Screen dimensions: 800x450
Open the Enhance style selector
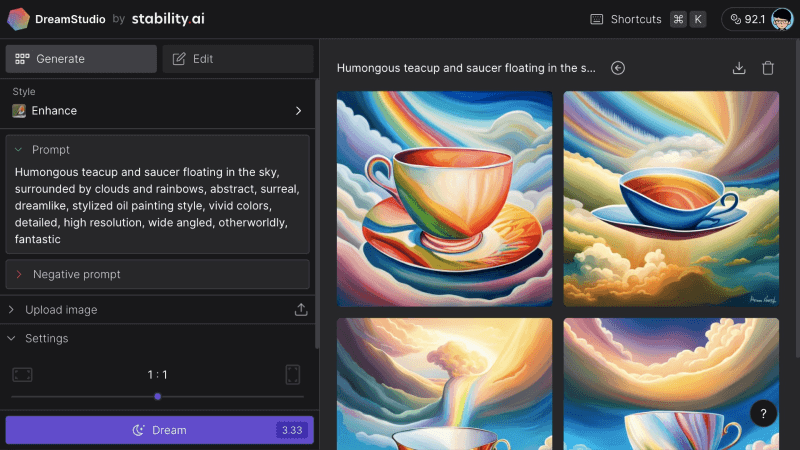pyautogui.click(x=158, y=111)
